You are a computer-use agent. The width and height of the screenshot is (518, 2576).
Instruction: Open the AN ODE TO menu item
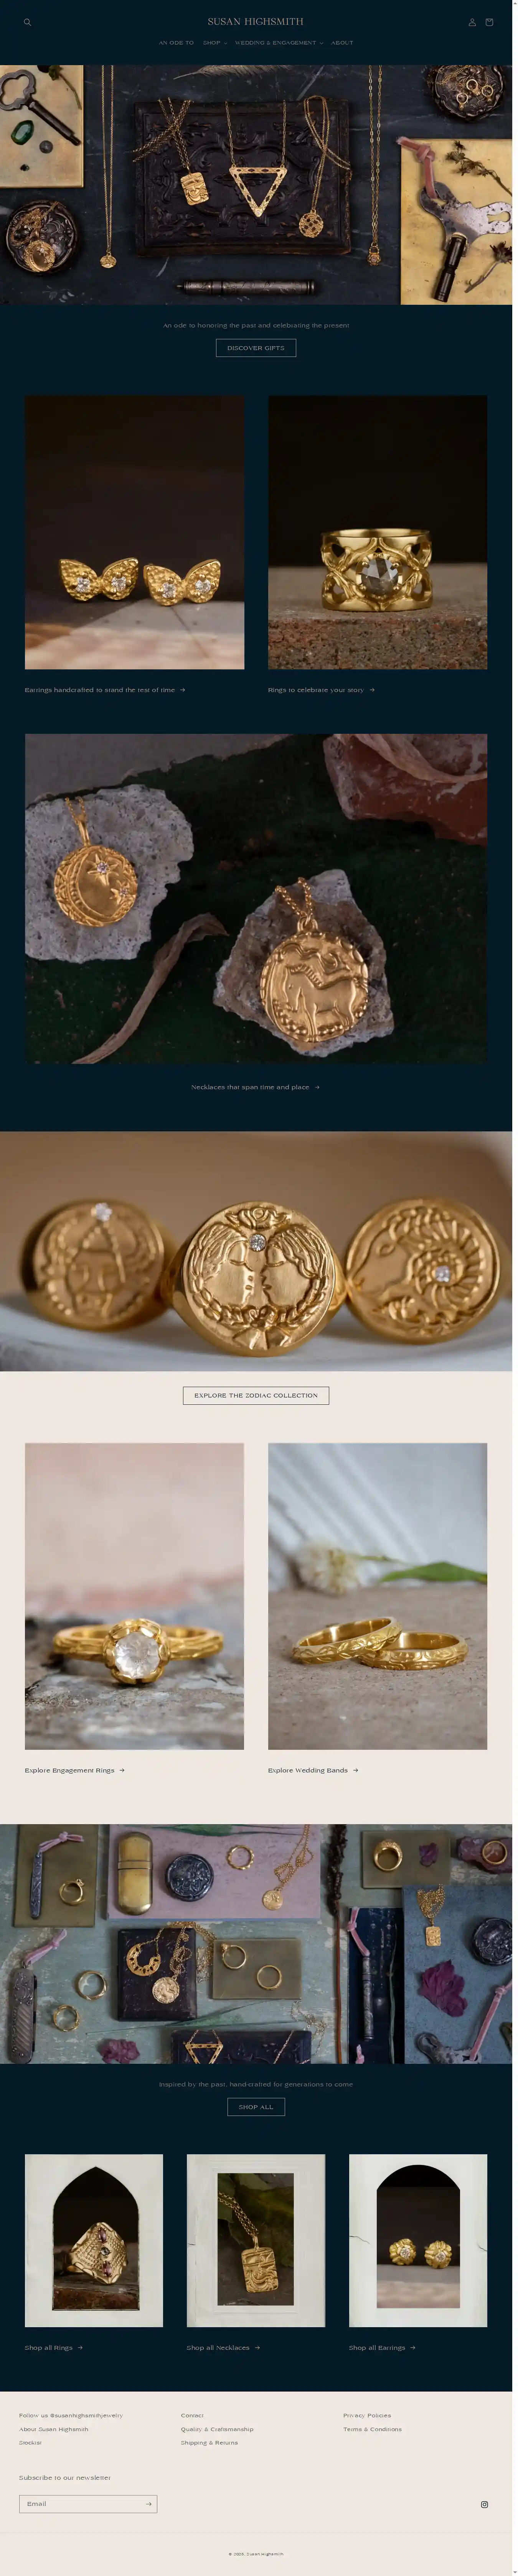176,43
